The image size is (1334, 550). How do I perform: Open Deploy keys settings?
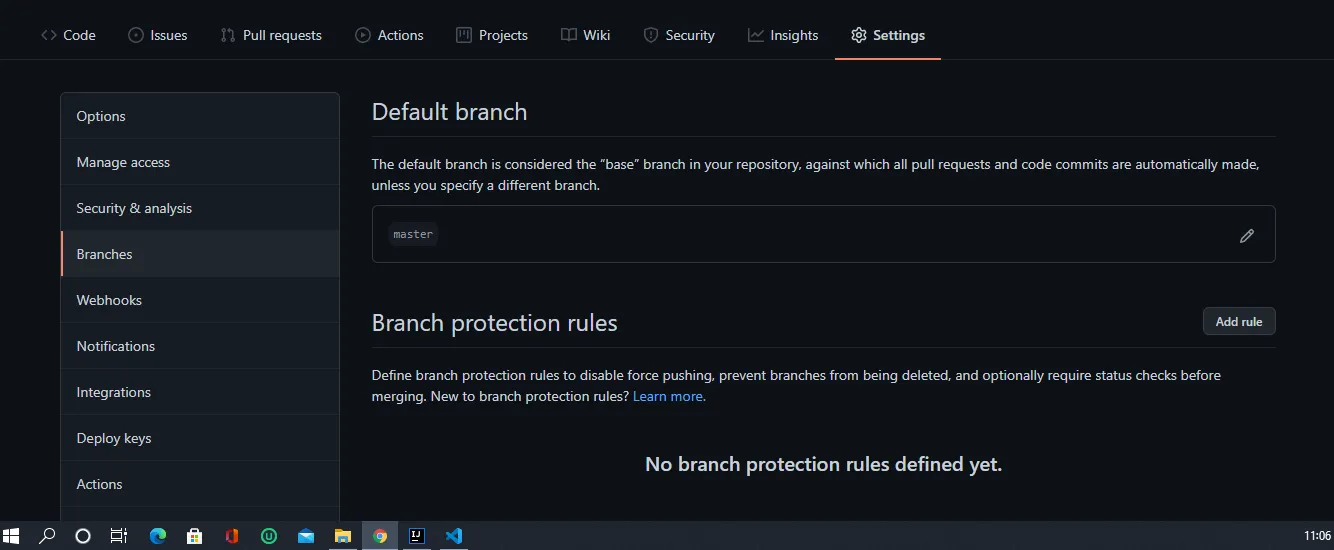[x=114, y=438]
